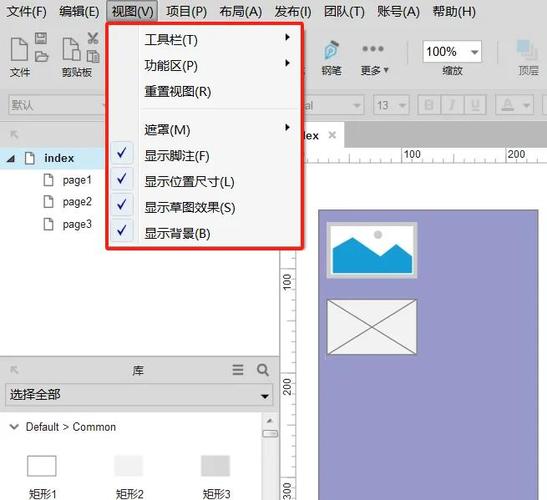Open the 工具栏(T) submenu
The height and width of the screenshot is (500, 547).
pos(204,39)
